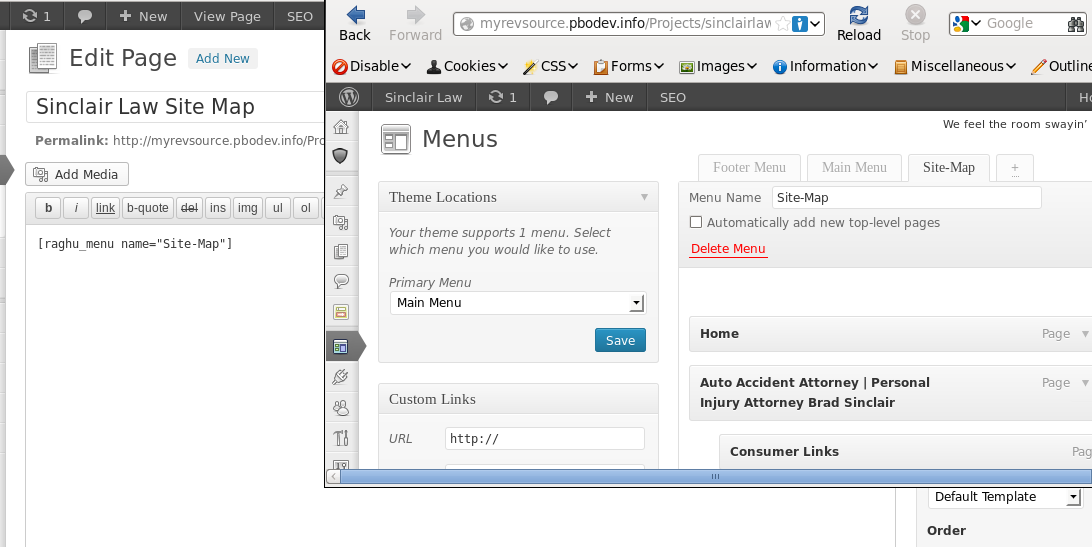Screen dimensions: 1092x547
Task: Open Posts pushpin icon in sidebar
Action: pos(341,192)
